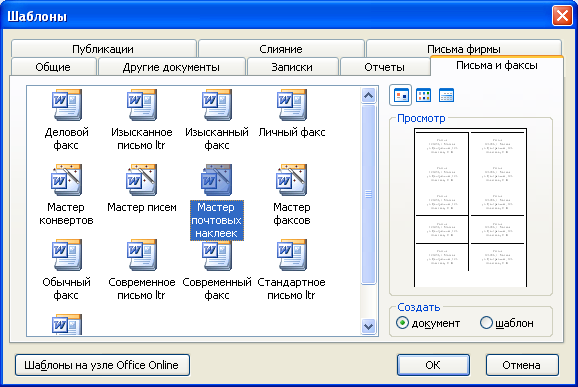The height and width of the screenshot is (387, 578).
Task: Select the Деловой факс template icon
Action: coord(67,105)
